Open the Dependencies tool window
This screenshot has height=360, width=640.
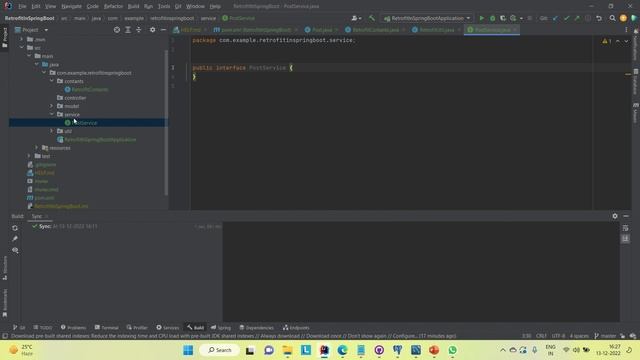click(257, 328)
